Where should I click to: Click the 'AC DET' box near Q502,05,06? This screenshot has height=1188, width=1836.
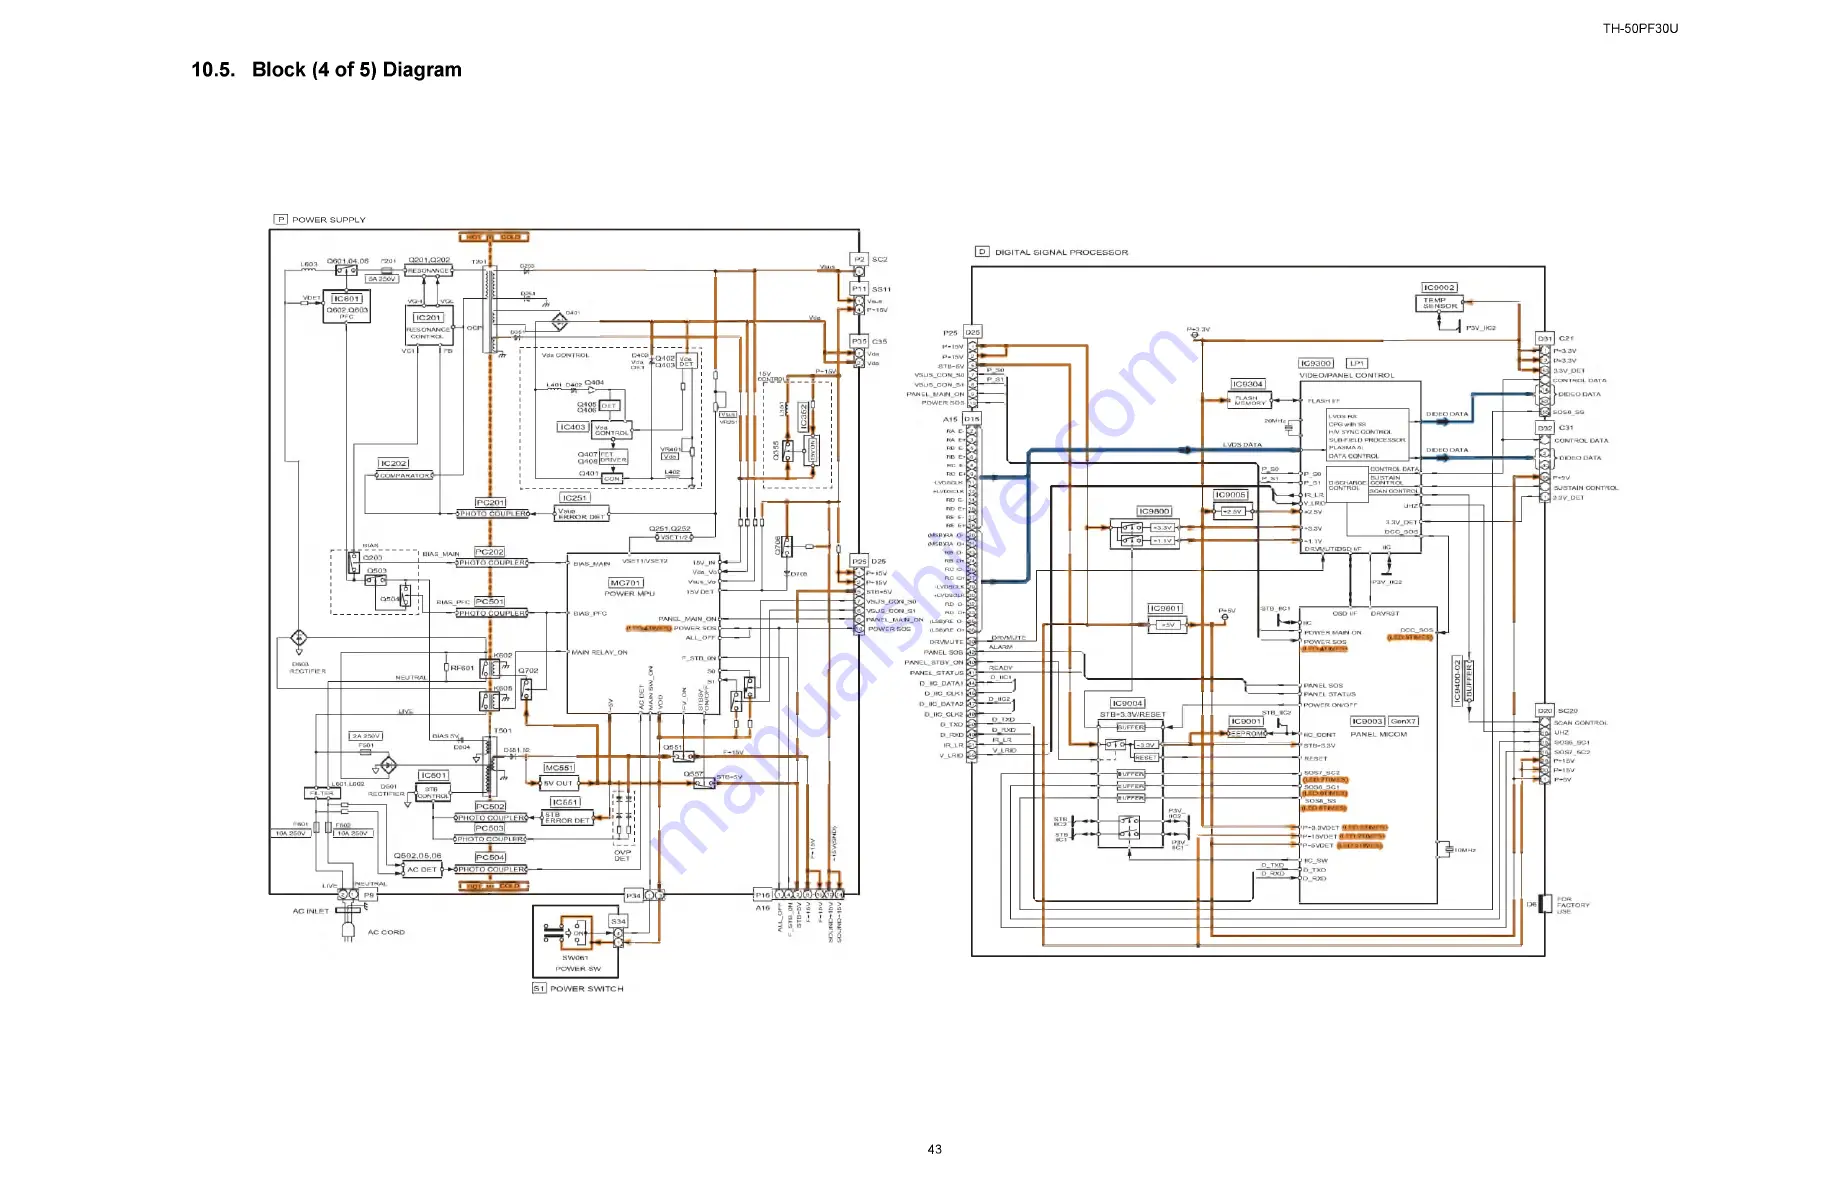pos(422,870)
